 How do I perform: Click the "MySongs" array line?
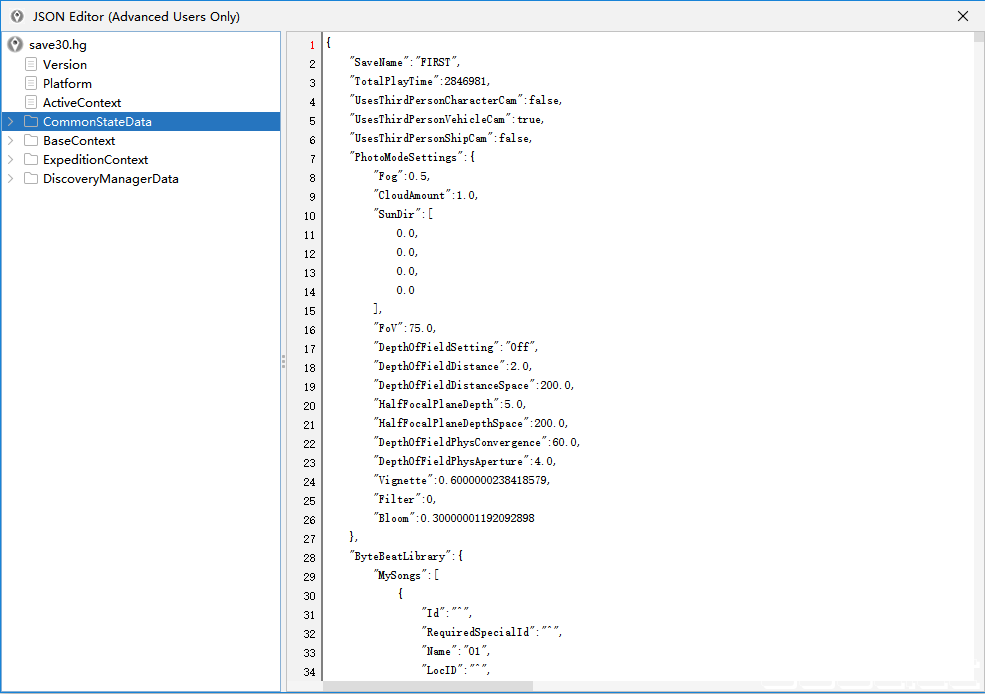coord(406,575)
